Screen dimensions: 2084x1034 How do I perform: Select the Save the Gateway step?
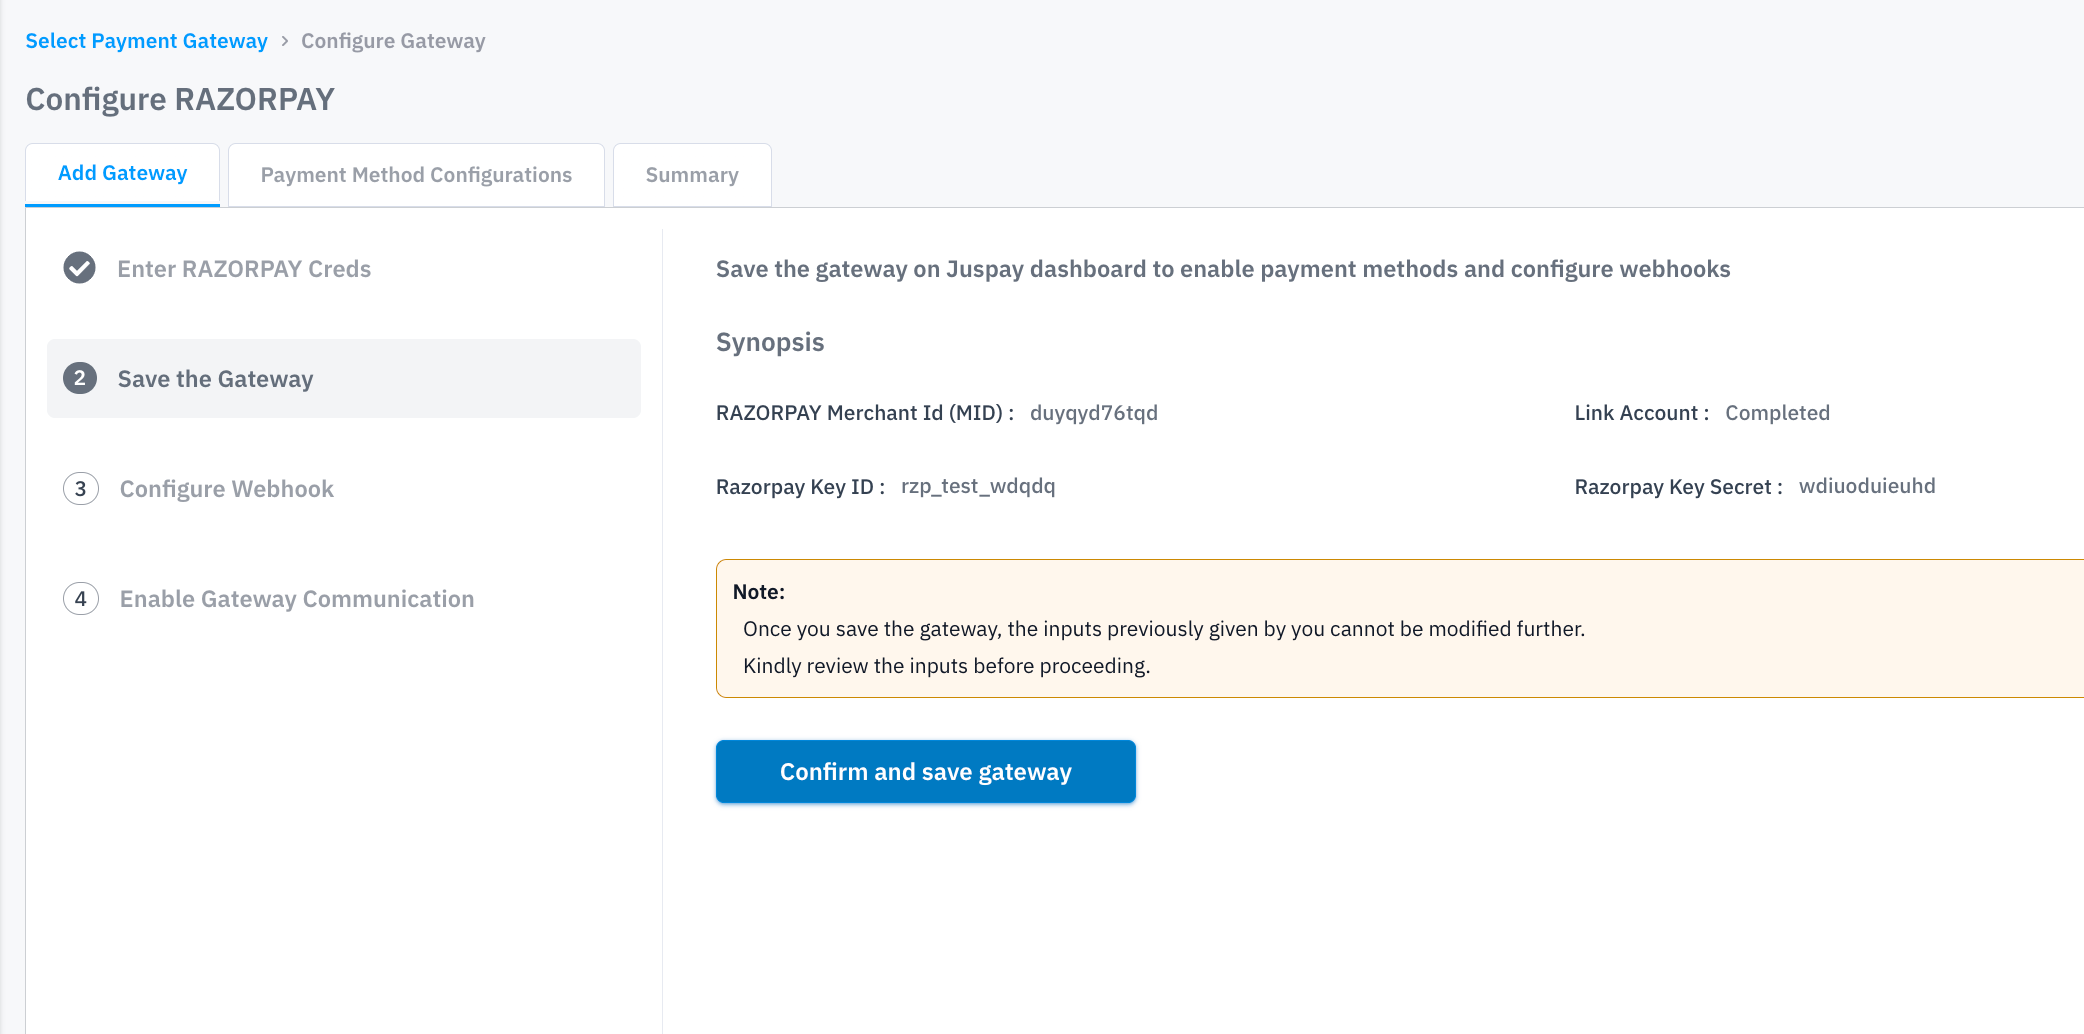pos(215,379)
